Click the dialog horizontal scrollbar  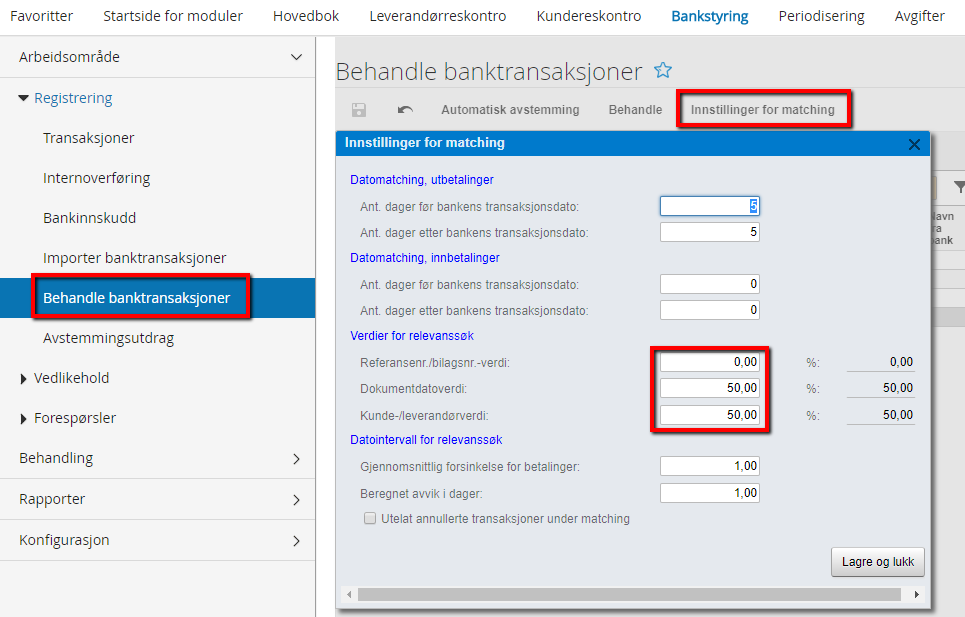coord(629,594)
